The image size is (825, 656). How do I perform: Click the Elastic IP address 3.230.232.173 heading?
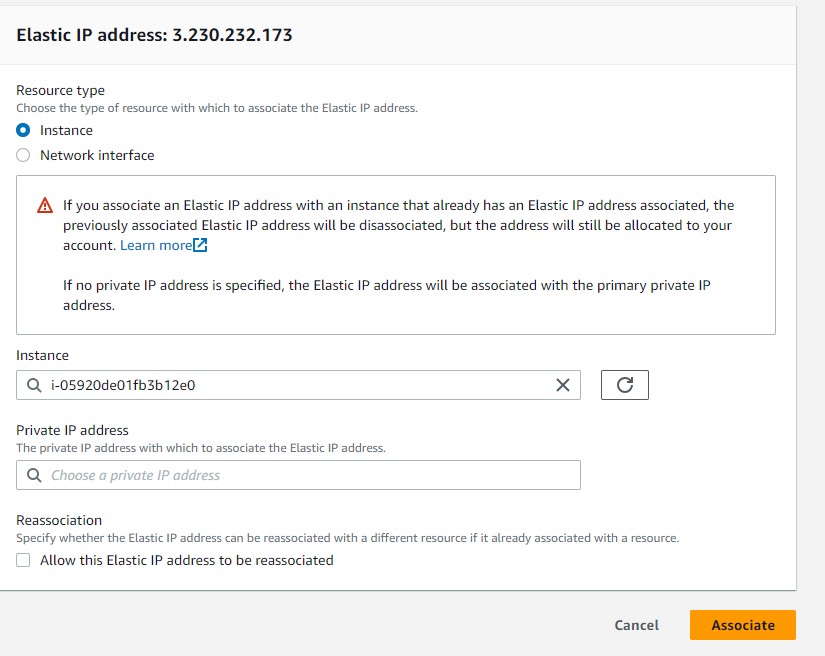pyautogui.click(x=154, y=35)
